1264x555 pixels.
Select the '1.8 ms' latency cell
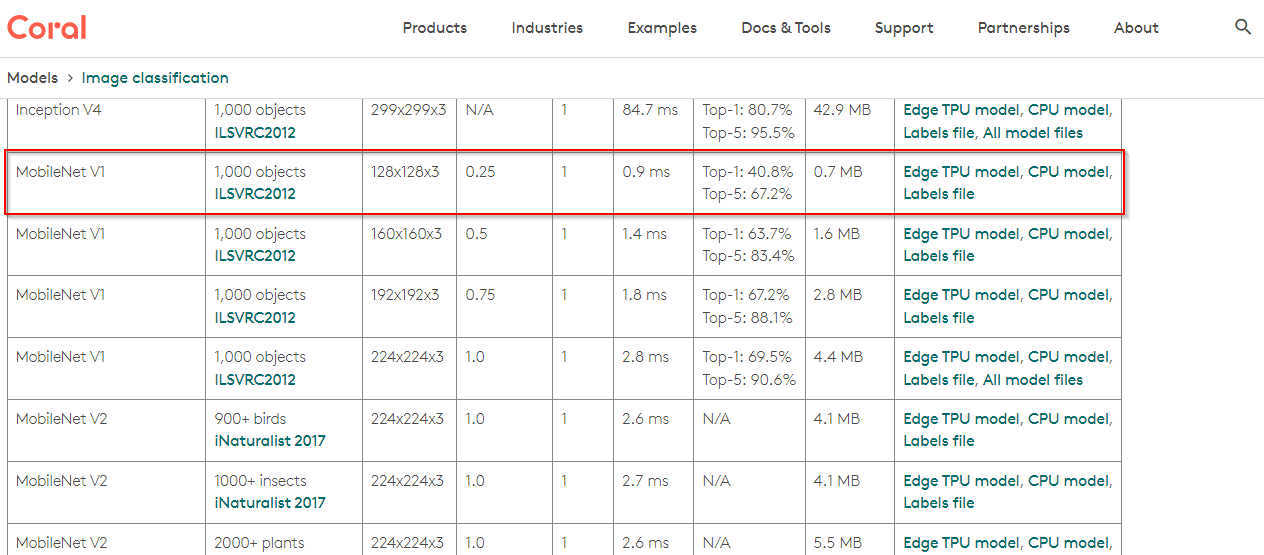pos(646,295)
